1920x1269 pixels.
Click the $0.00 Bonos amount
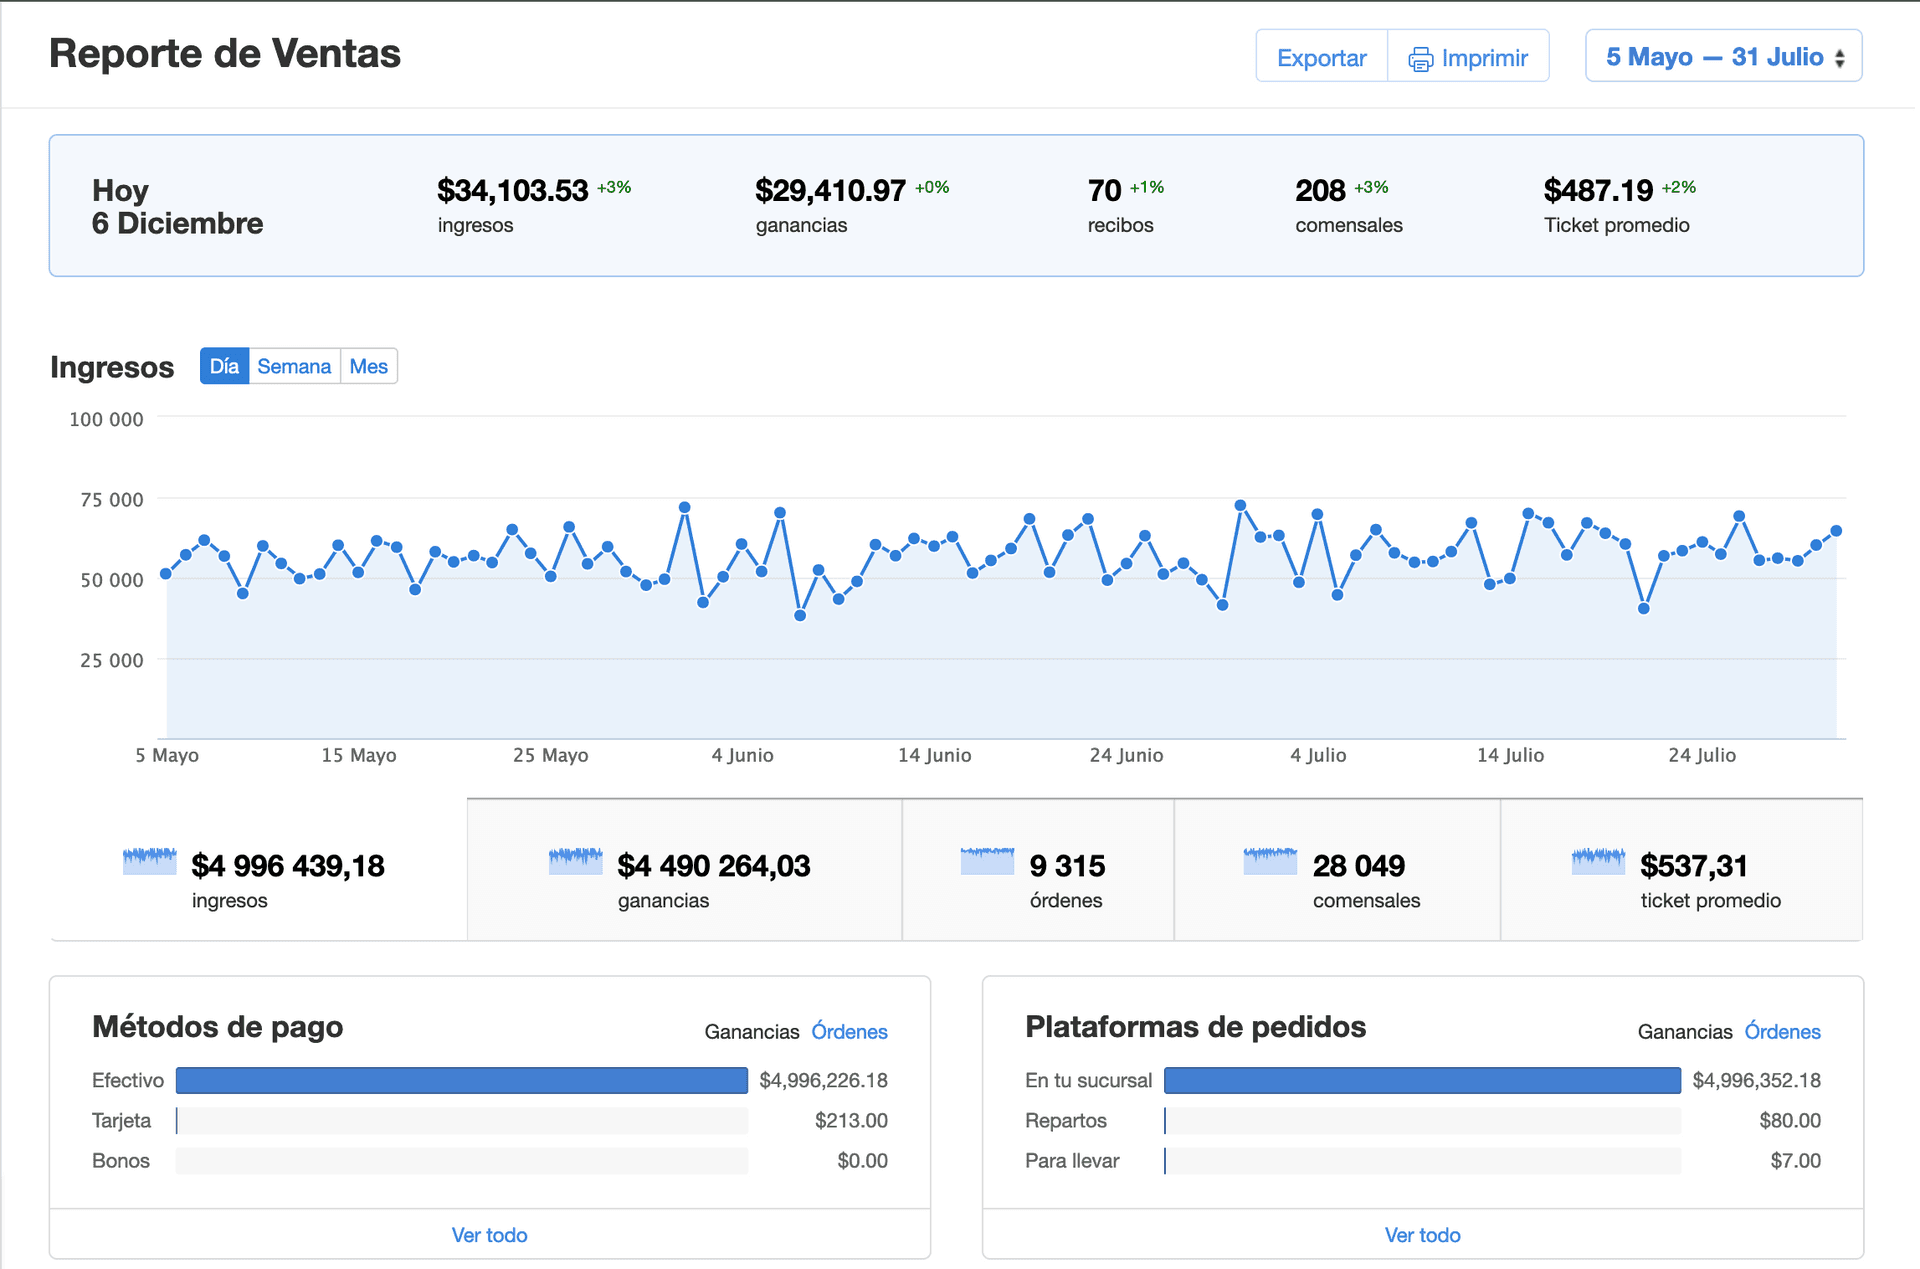[x=862, y=1160]
